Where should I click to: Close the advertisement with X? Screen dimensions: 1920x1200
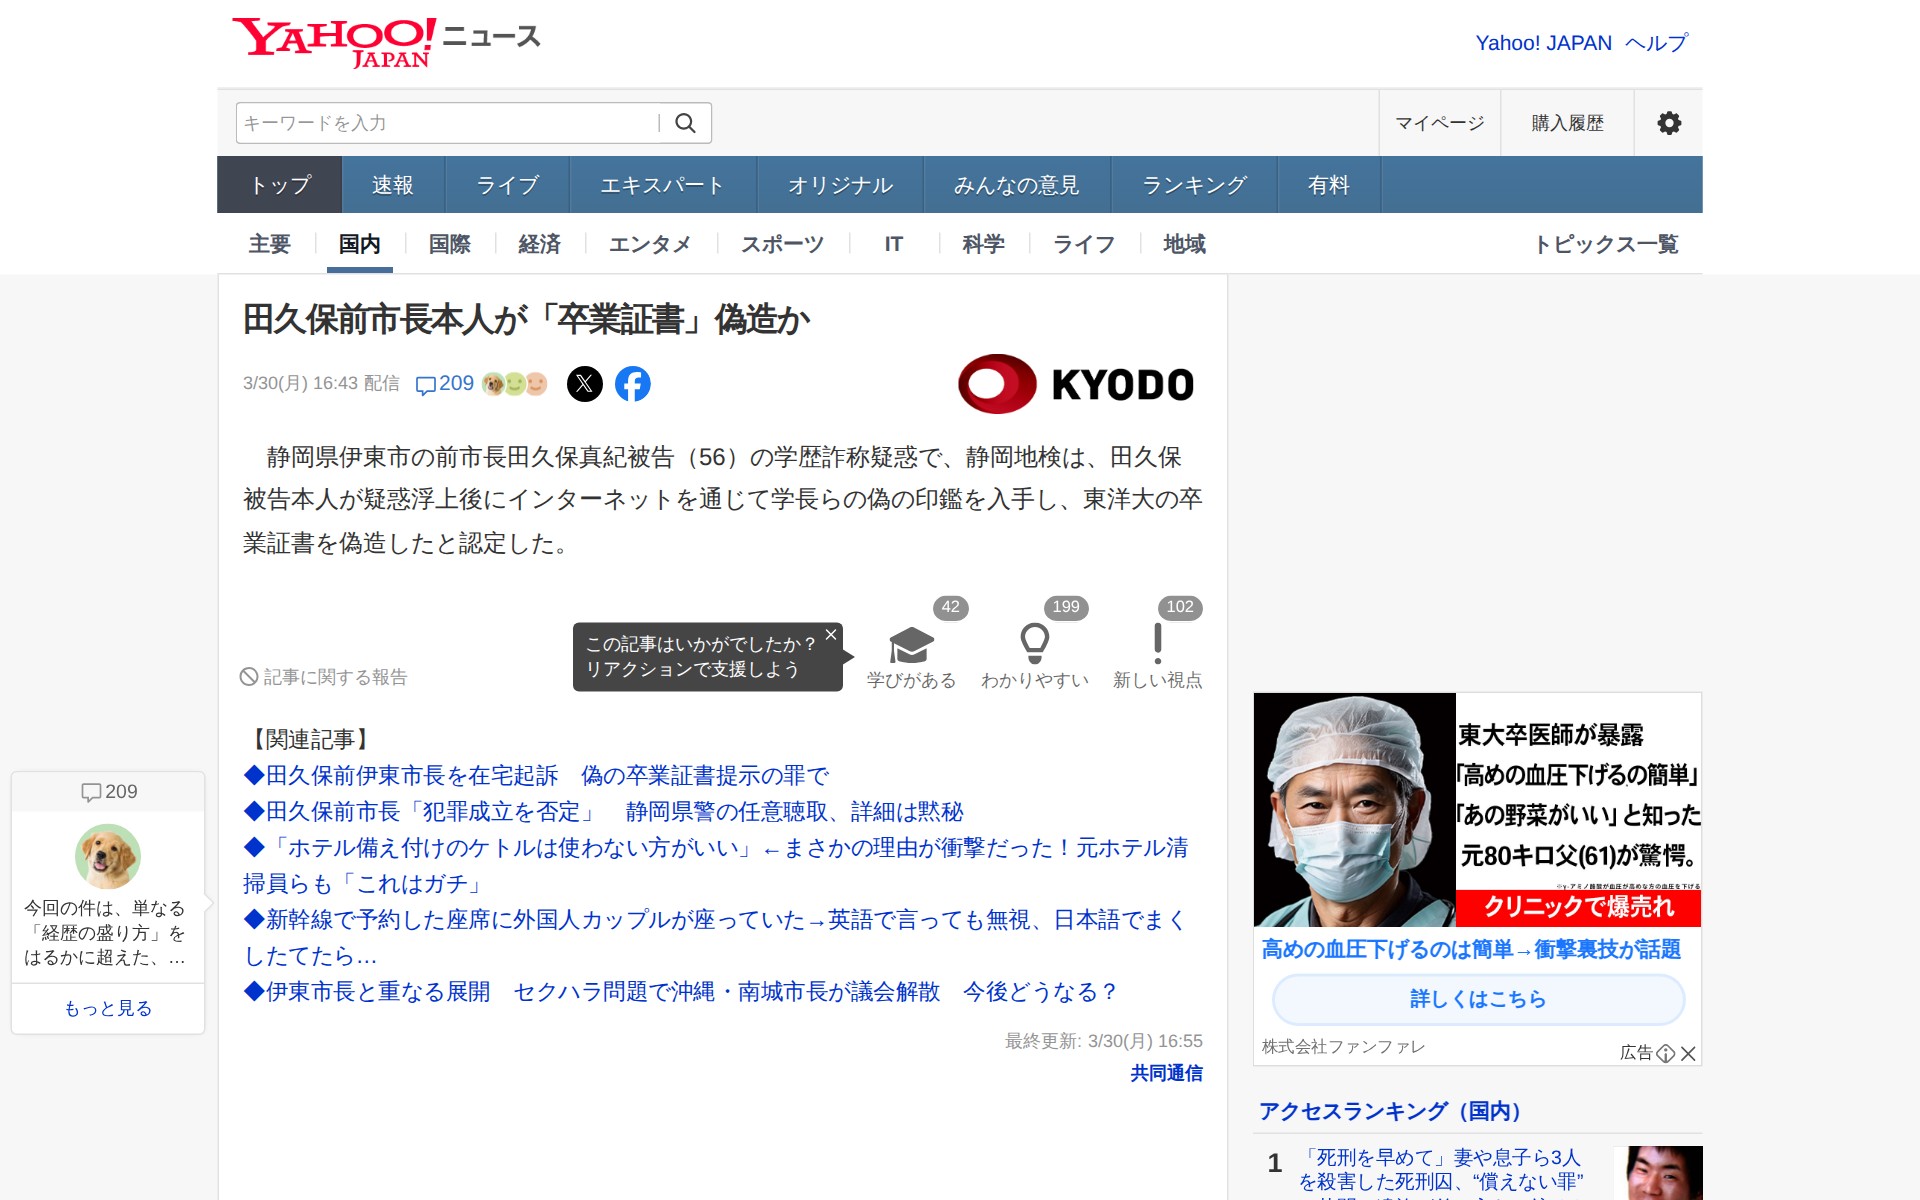pos(1688,1053)
